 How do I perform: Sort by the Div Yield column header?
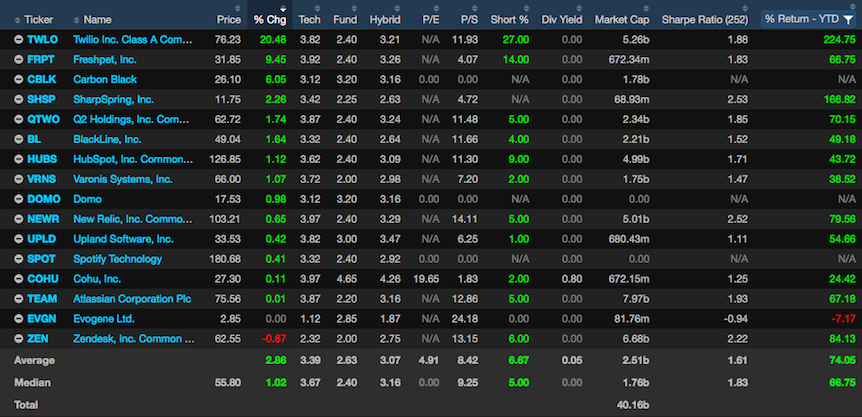pos(561,20)
